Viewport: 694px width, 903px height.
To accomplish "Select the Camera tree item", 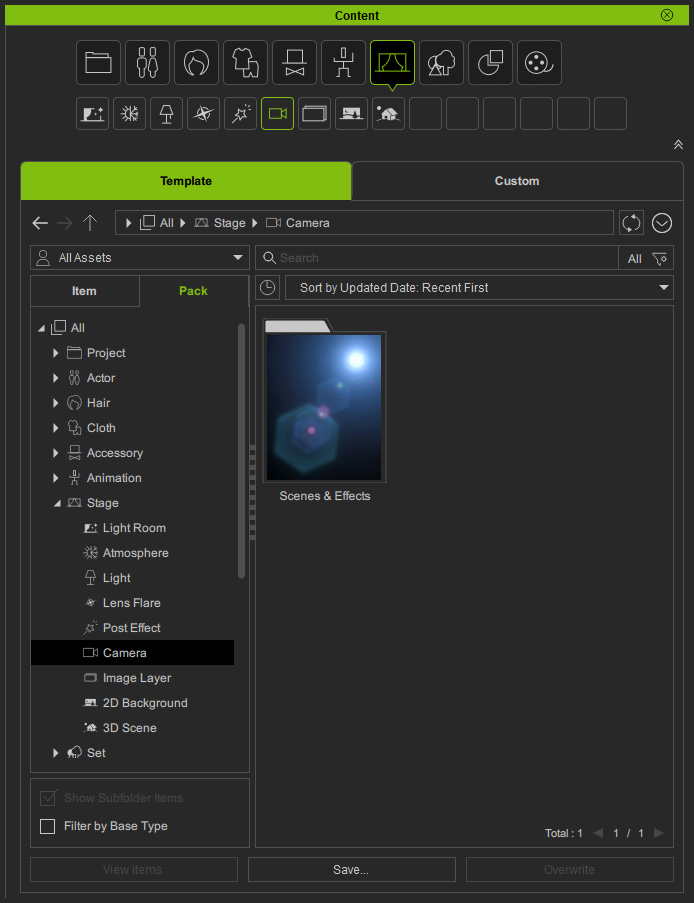I will [x=132, y=653].
